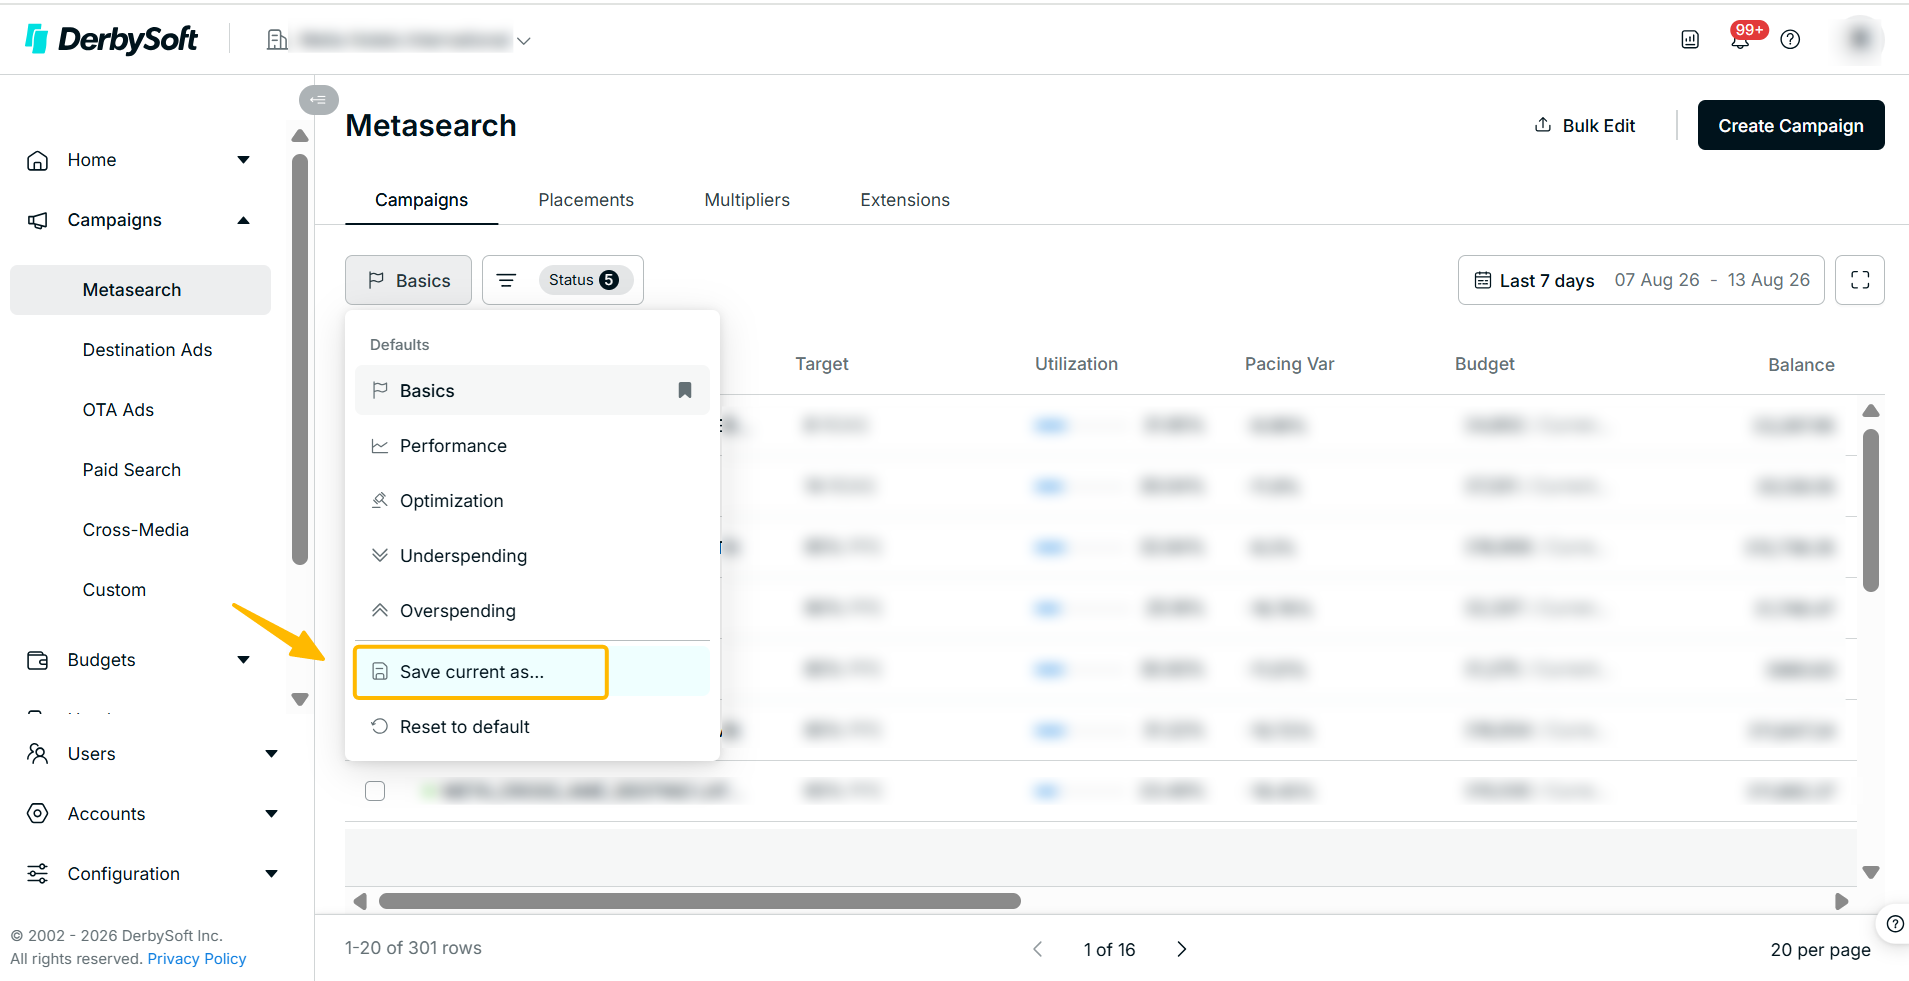The image size is (1909, 981).
Task: Open the Basics view dropdown button
Action: coord(408,280)
